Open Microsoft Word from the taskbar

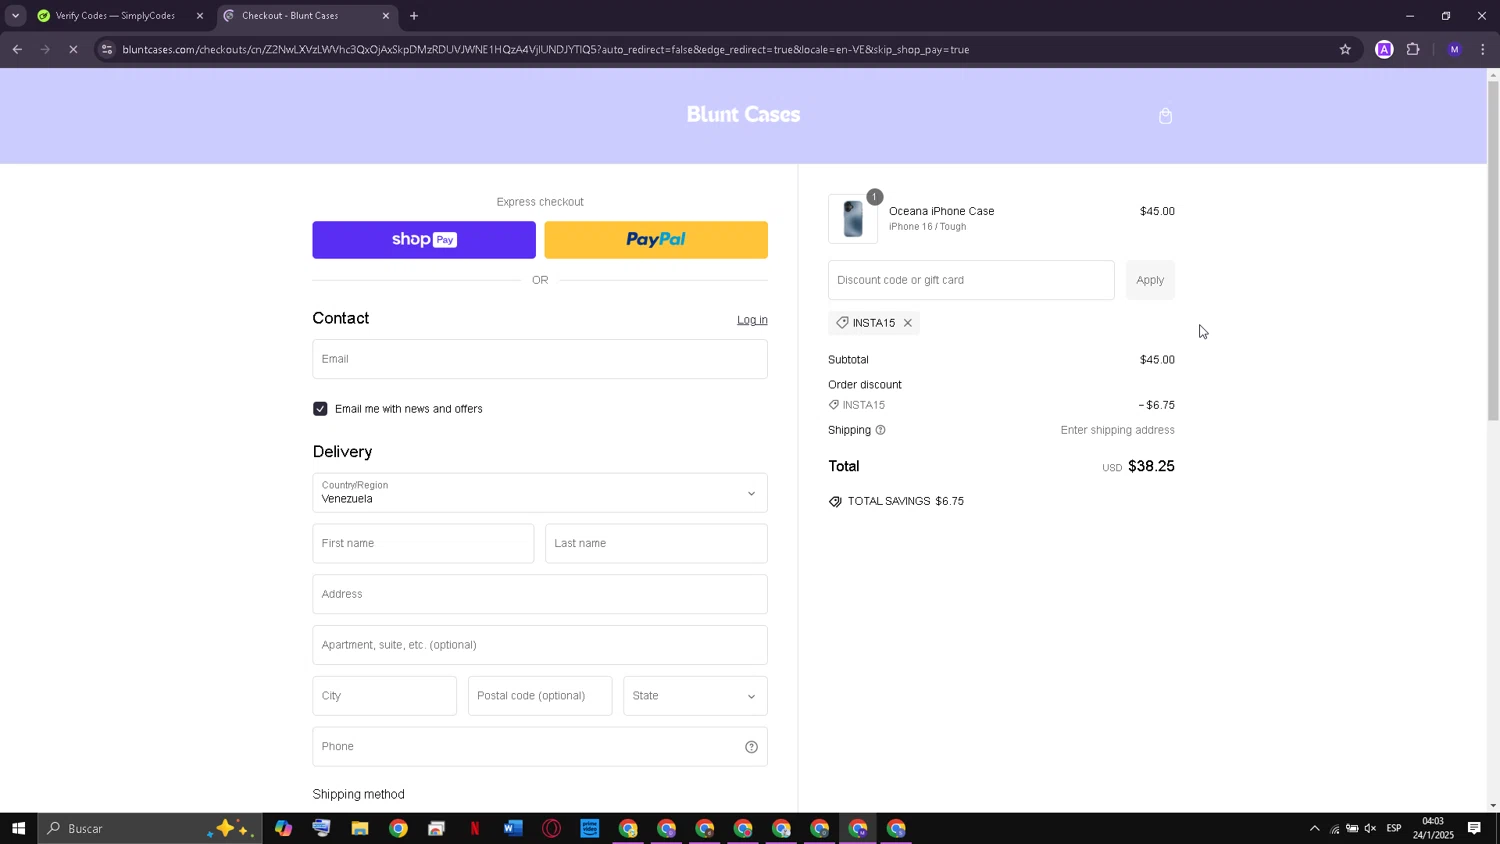513,828
